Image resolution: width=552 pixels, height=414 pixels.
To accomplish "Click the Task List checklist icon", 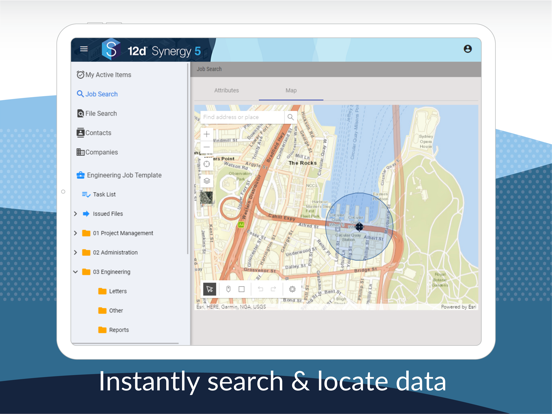I will pos(86,194).
